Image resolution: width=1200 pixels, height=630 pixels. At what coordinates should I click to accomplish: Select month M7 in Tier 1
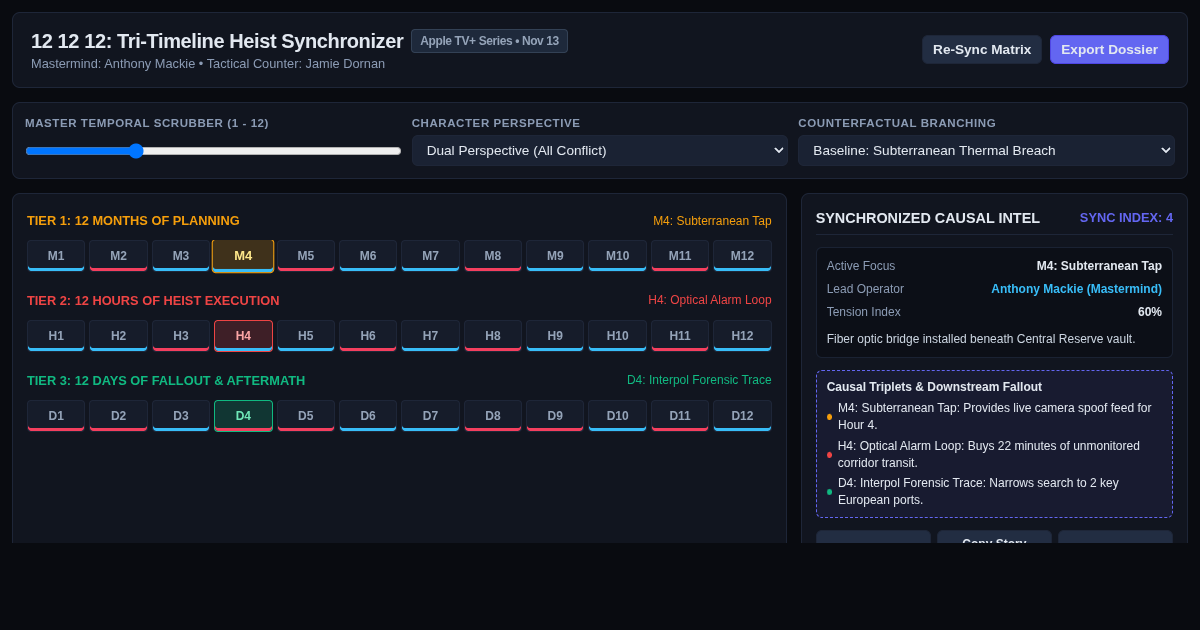pyautogui.click(x=430, y=256)
